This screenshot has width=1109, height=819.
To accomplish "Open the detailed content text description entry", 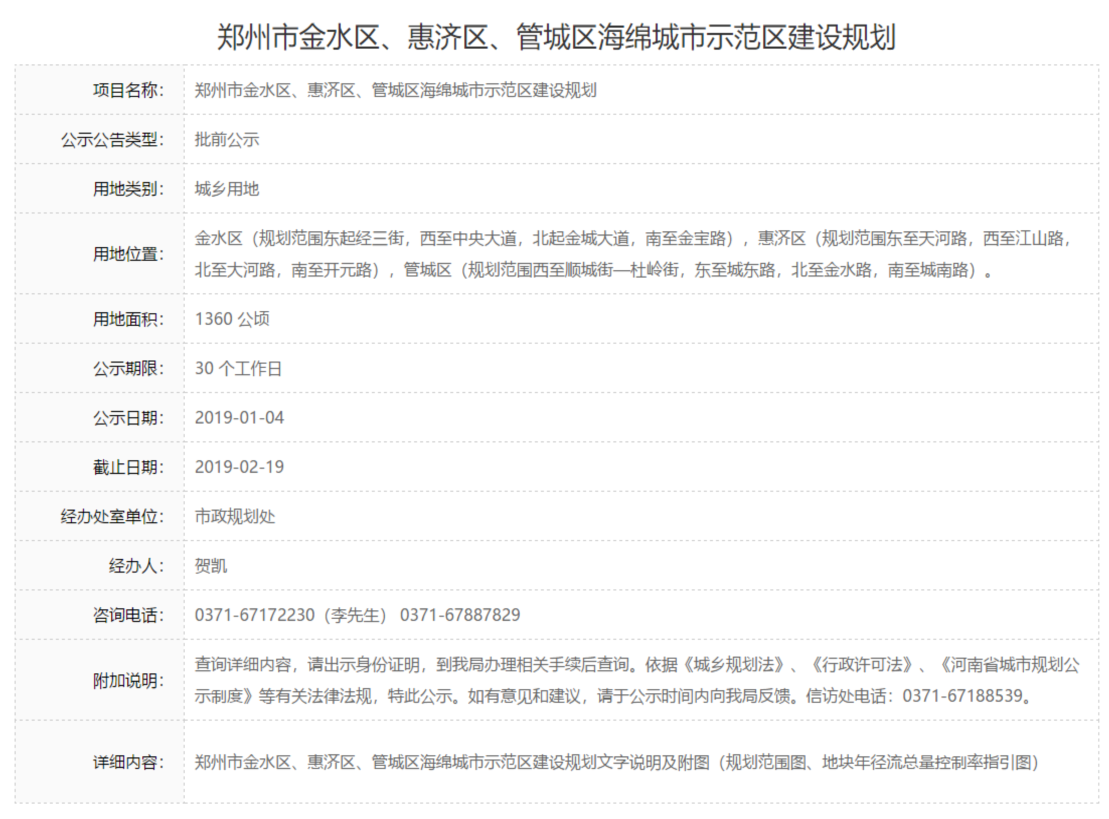I will pos(616,762).
